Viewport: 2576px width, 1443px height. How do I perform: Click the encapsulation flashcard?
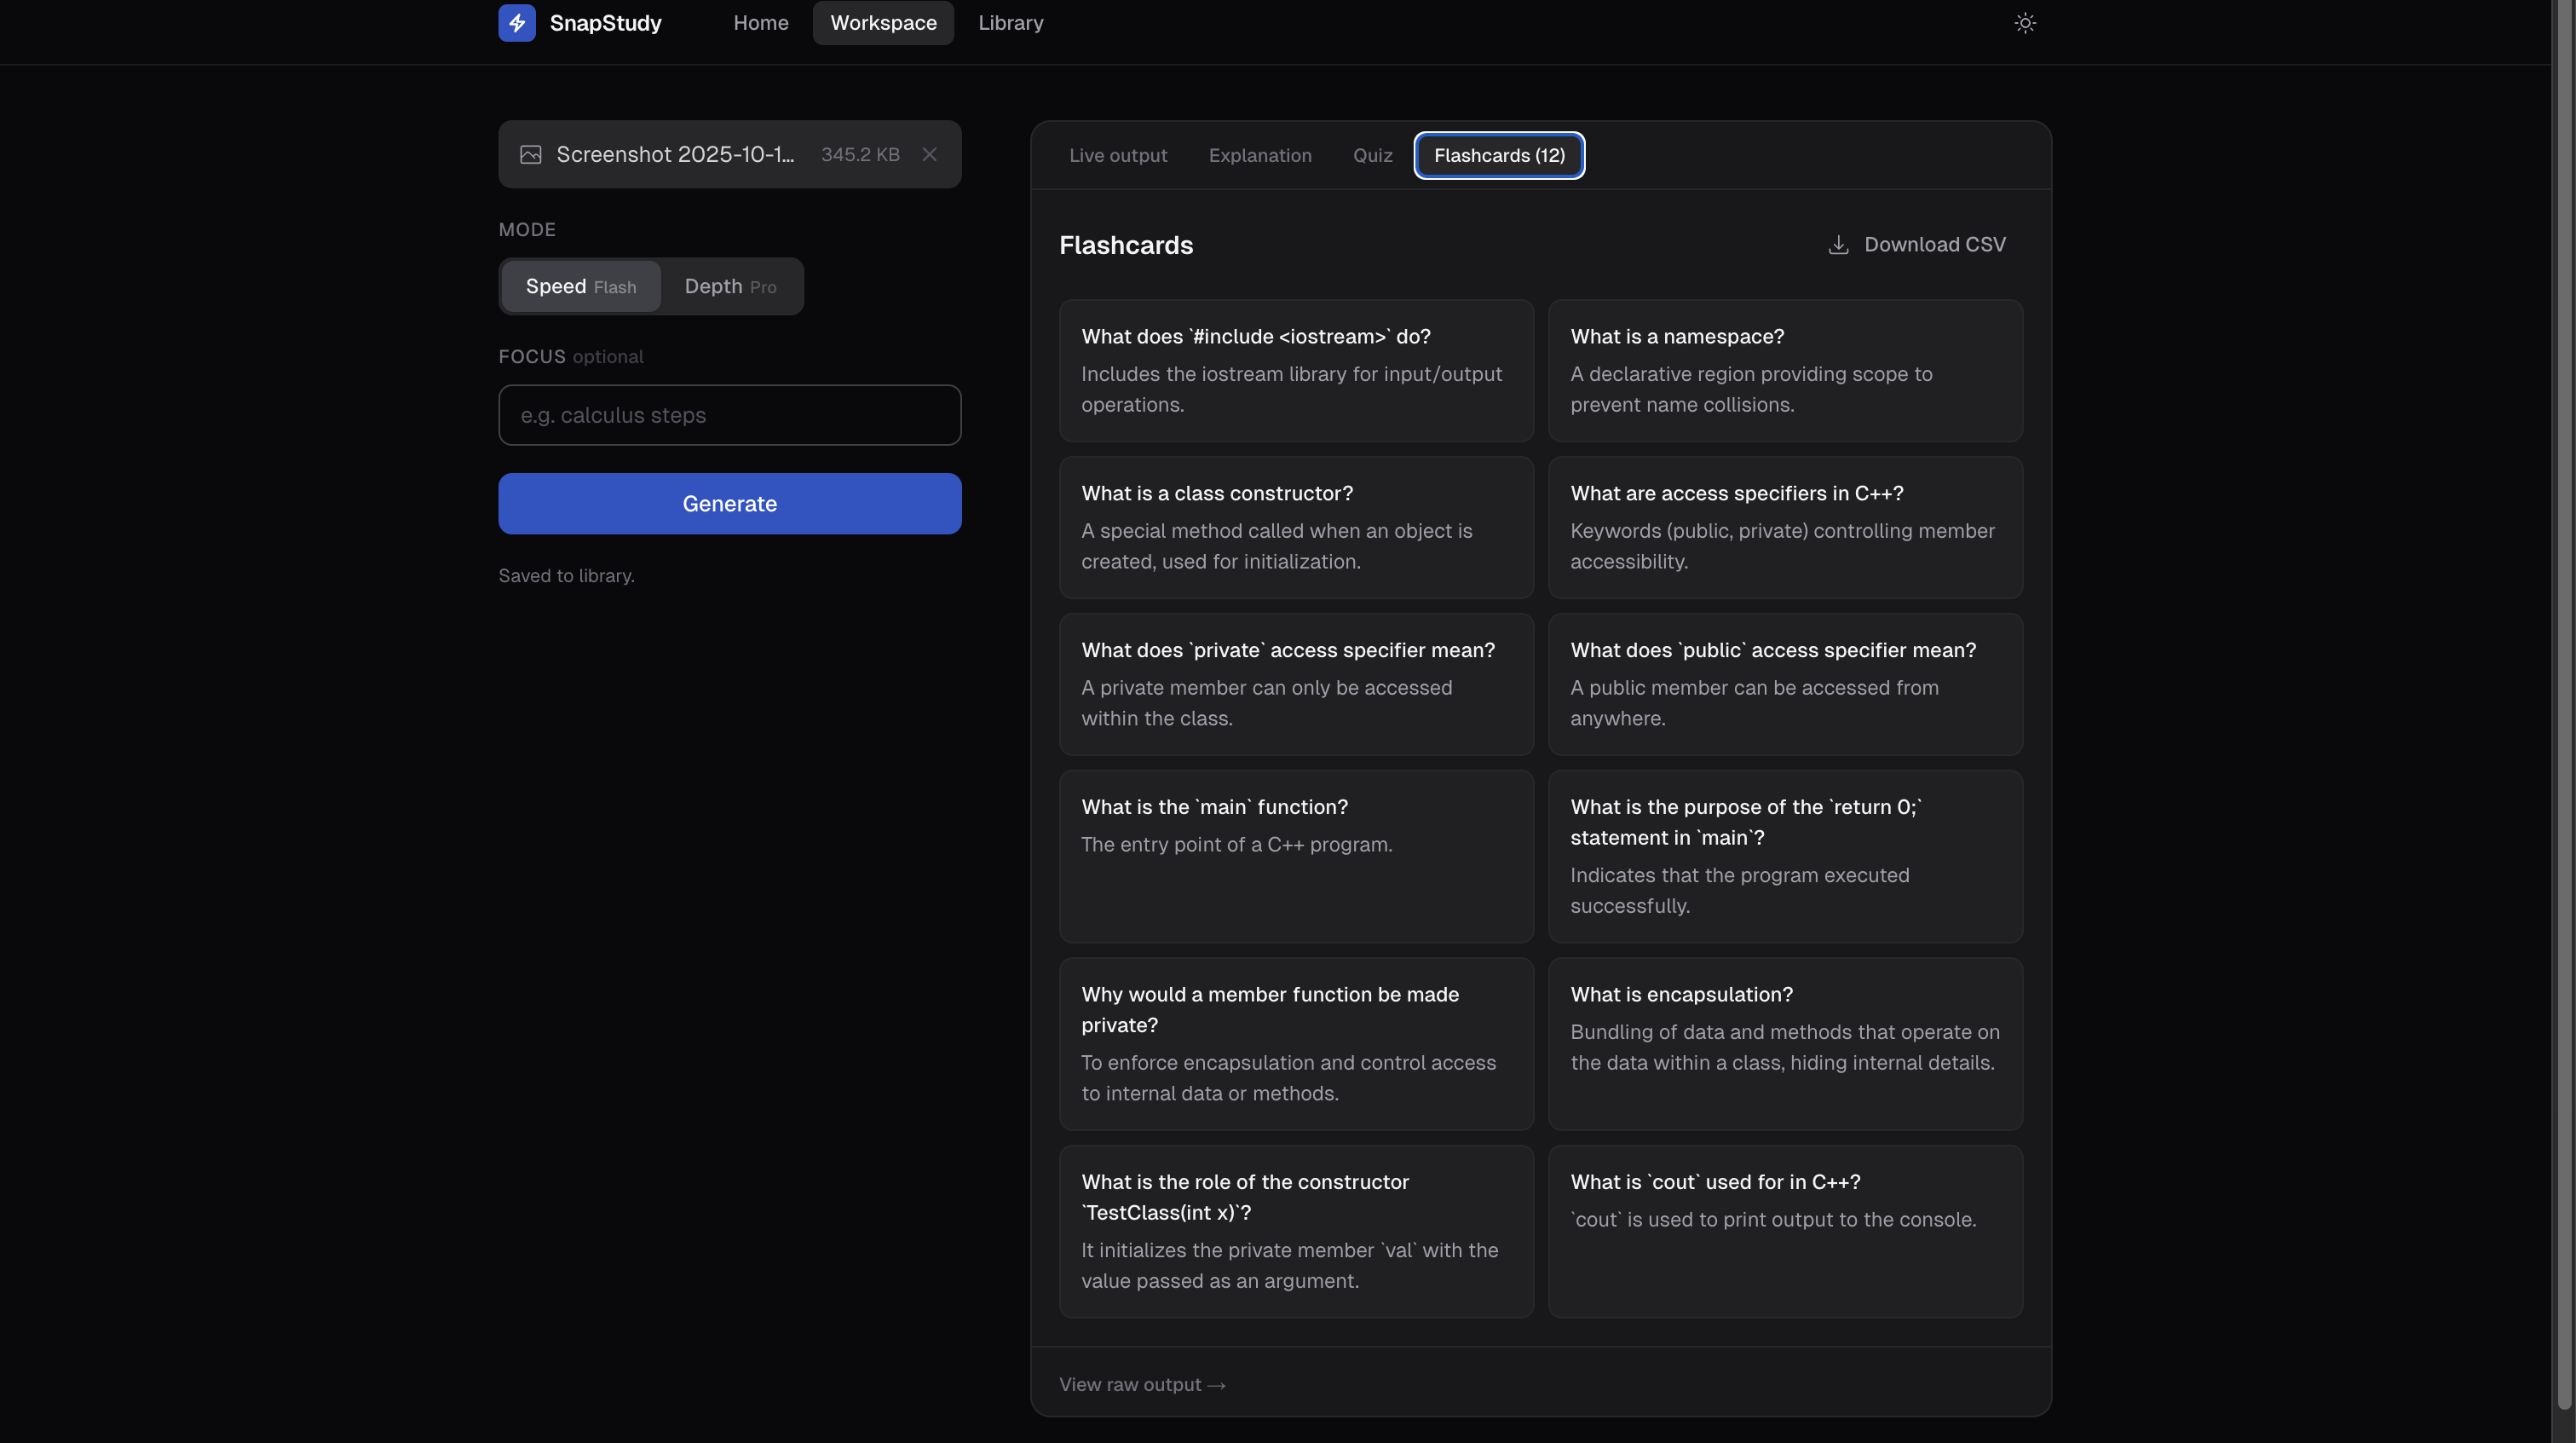pyautogui.click(x=1784, y=1042)
